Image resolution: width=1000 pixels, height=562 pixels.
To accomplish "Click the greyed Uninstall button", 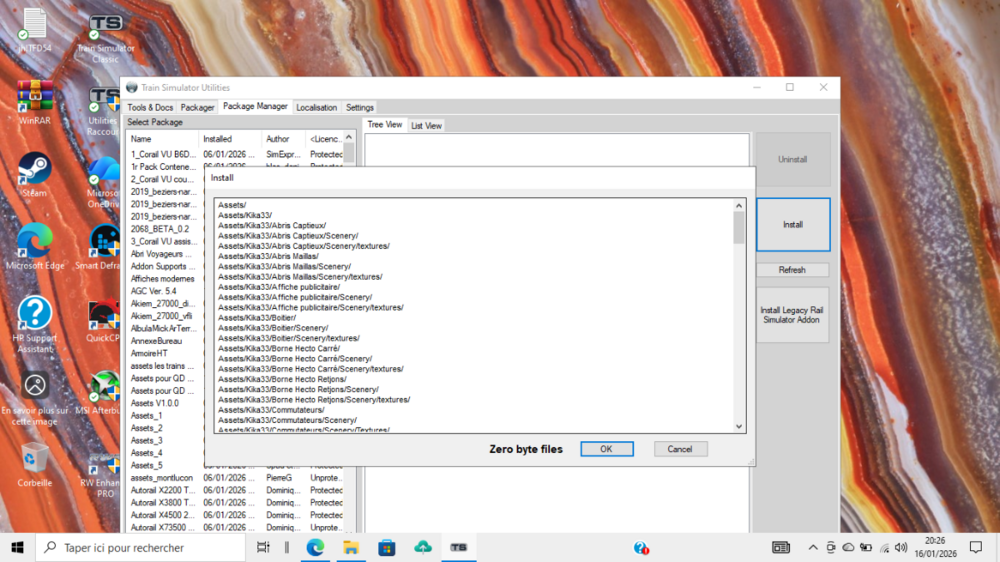I will click(793, 159).
